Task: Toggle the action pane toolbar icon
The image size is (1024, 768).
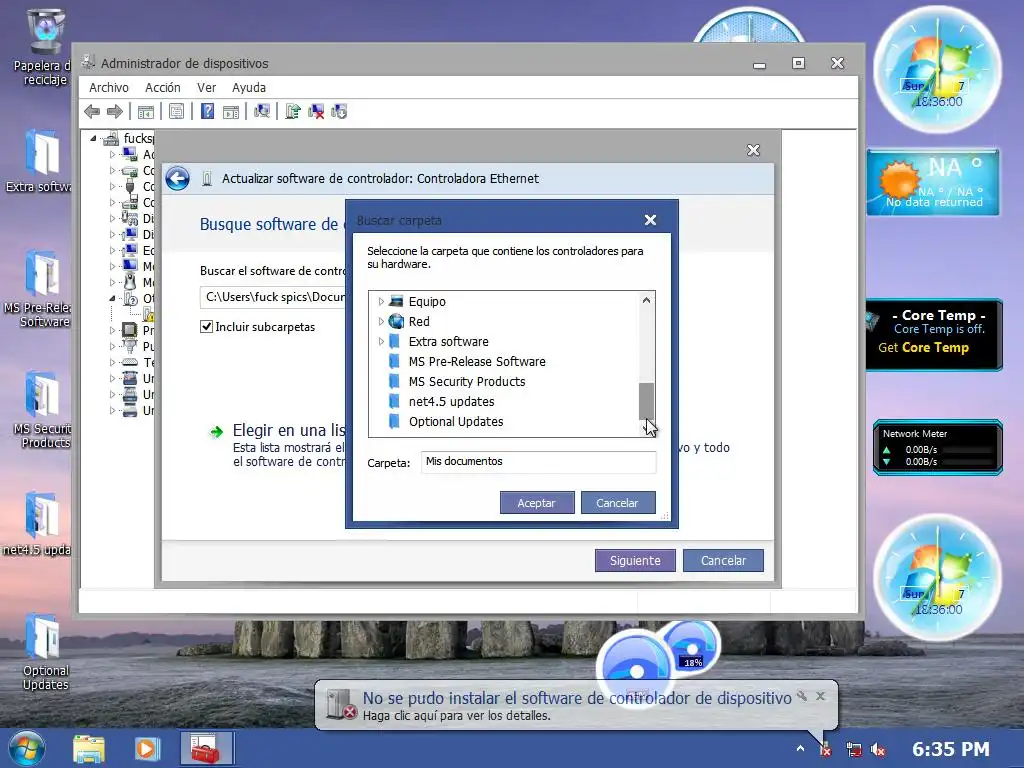Action: (231, 112)
